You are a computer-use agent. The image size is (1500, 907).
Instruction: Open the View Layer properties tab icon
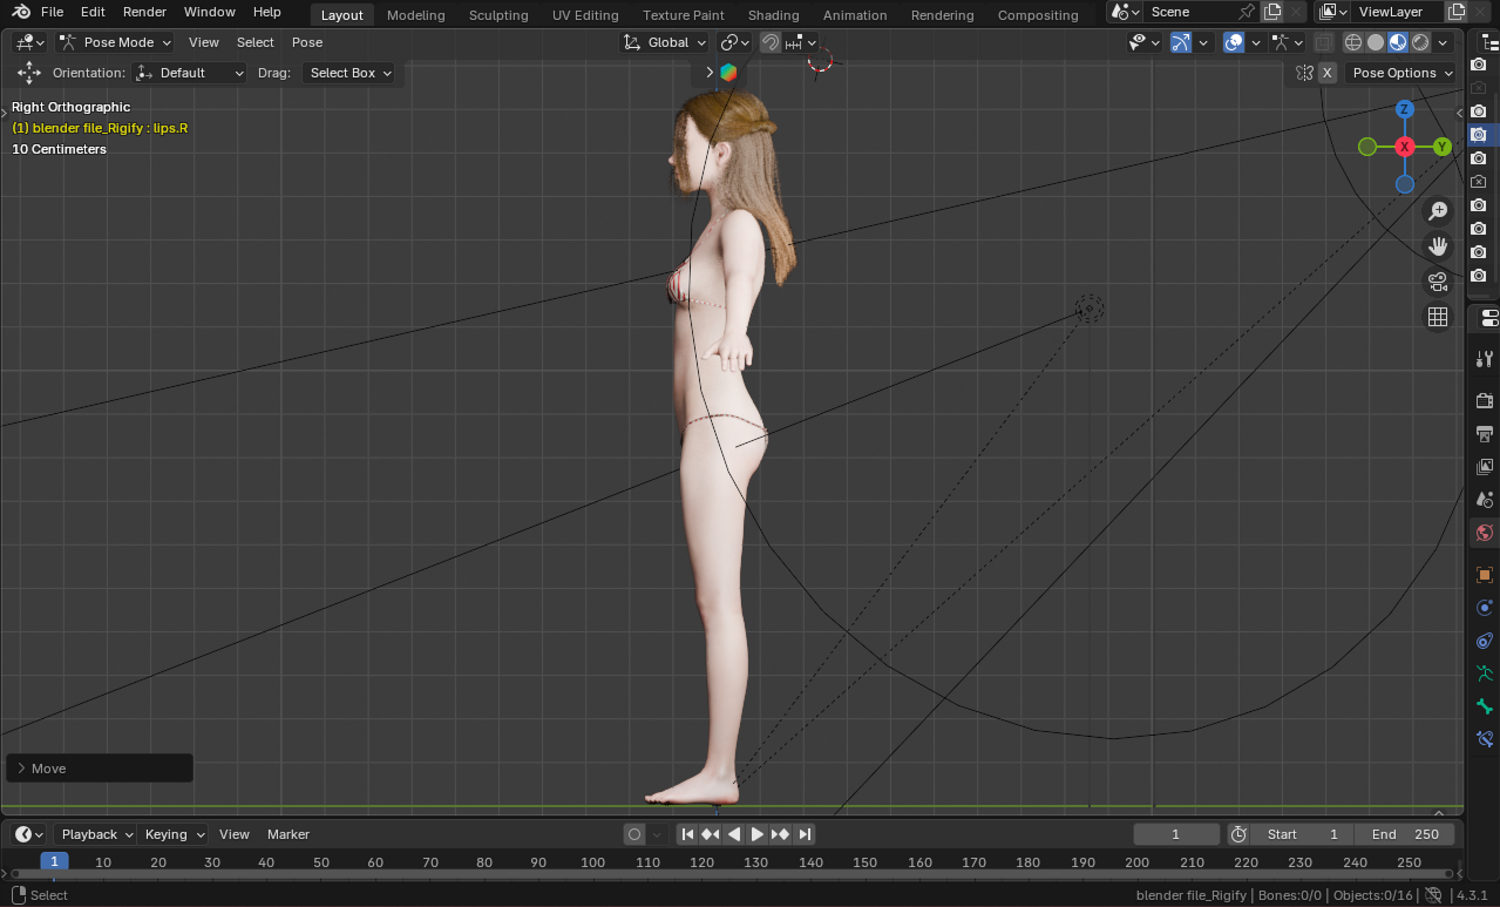[x=1485, y=467]
